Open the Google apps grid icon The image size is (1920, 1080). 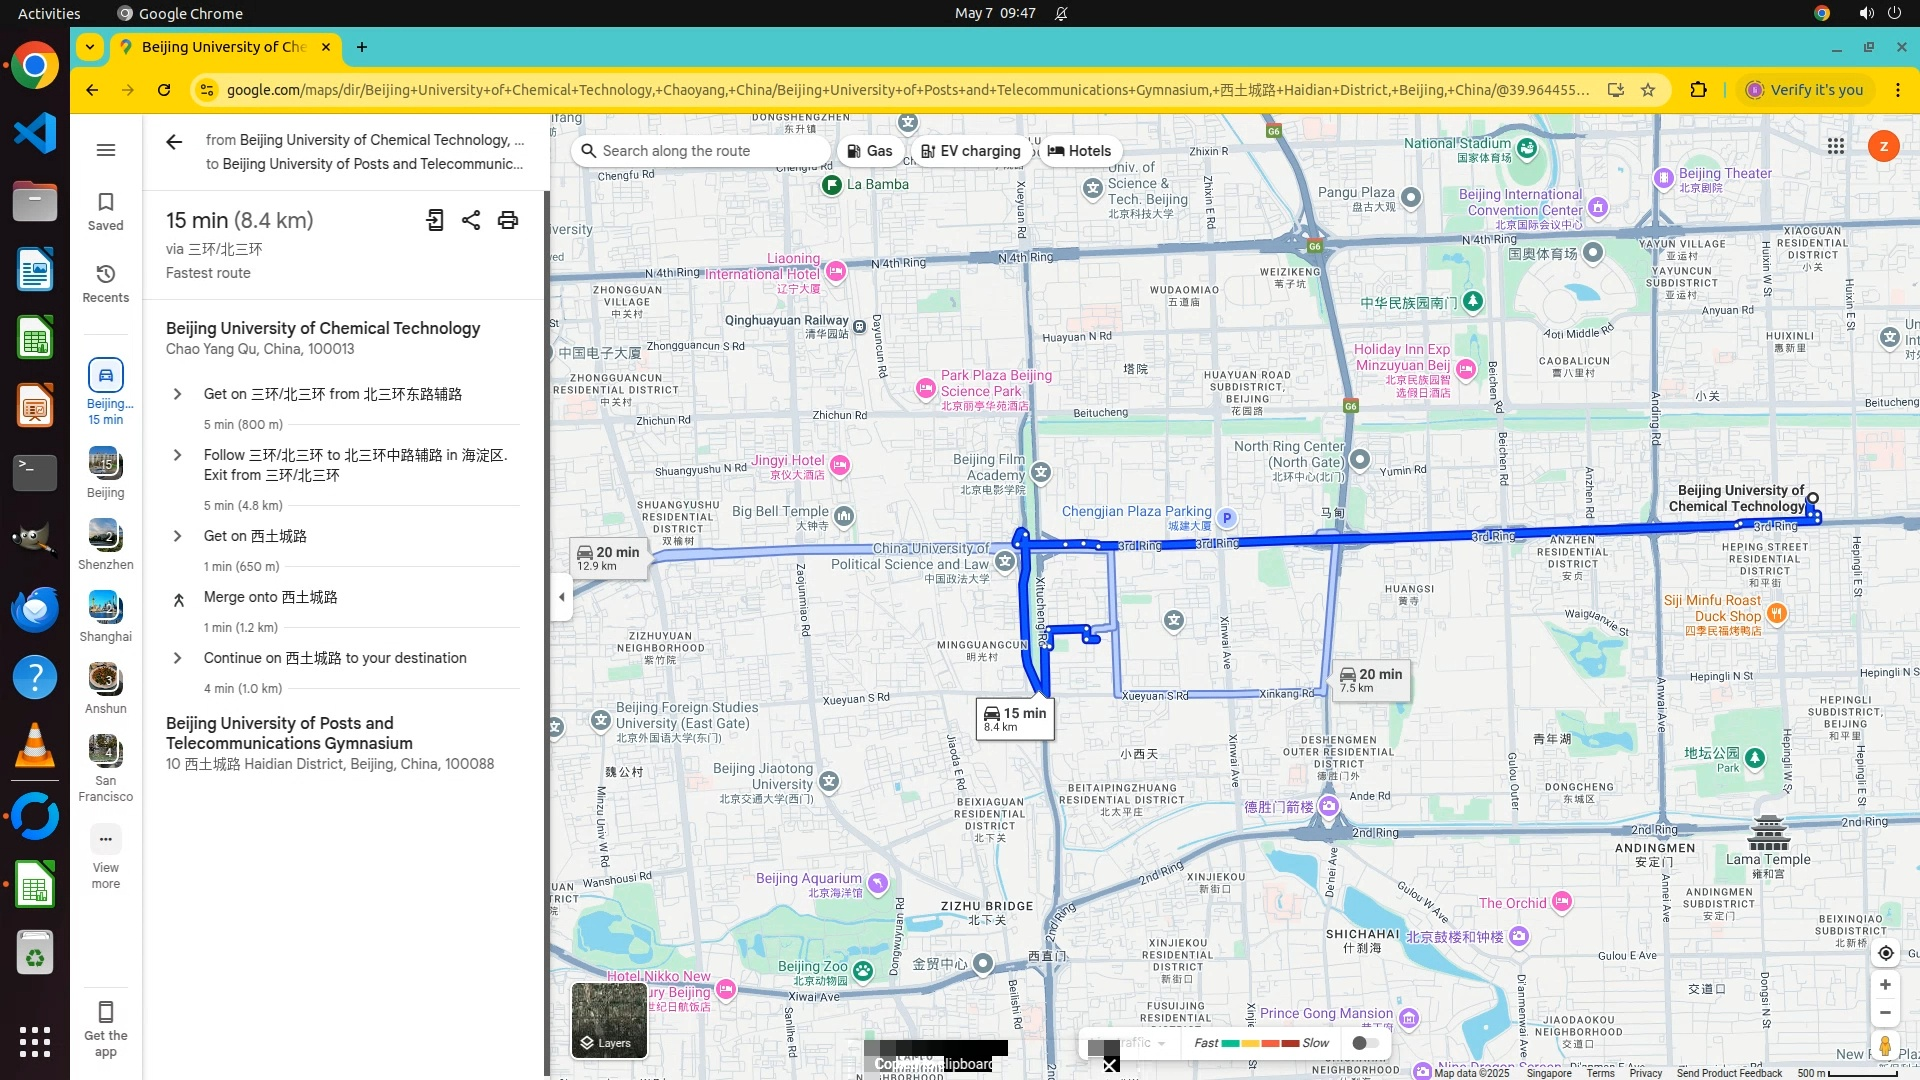1835,146
